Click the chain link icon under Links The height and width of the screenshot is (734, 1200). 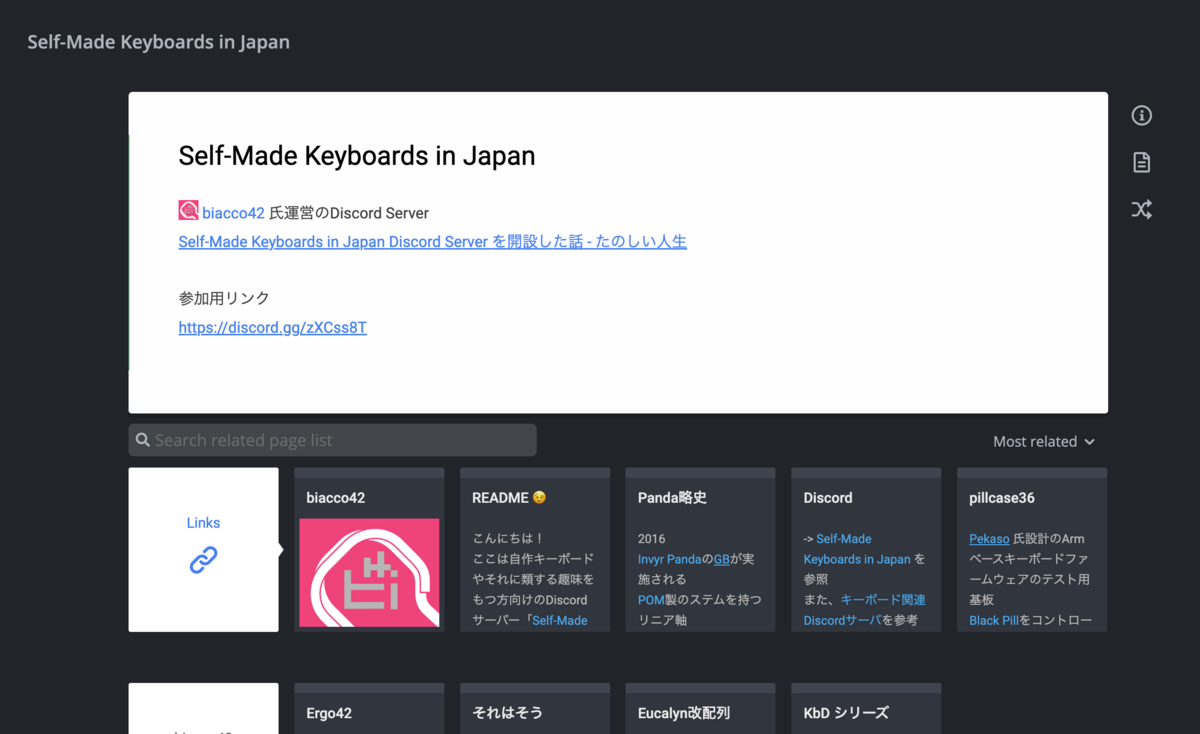(203, 560)
